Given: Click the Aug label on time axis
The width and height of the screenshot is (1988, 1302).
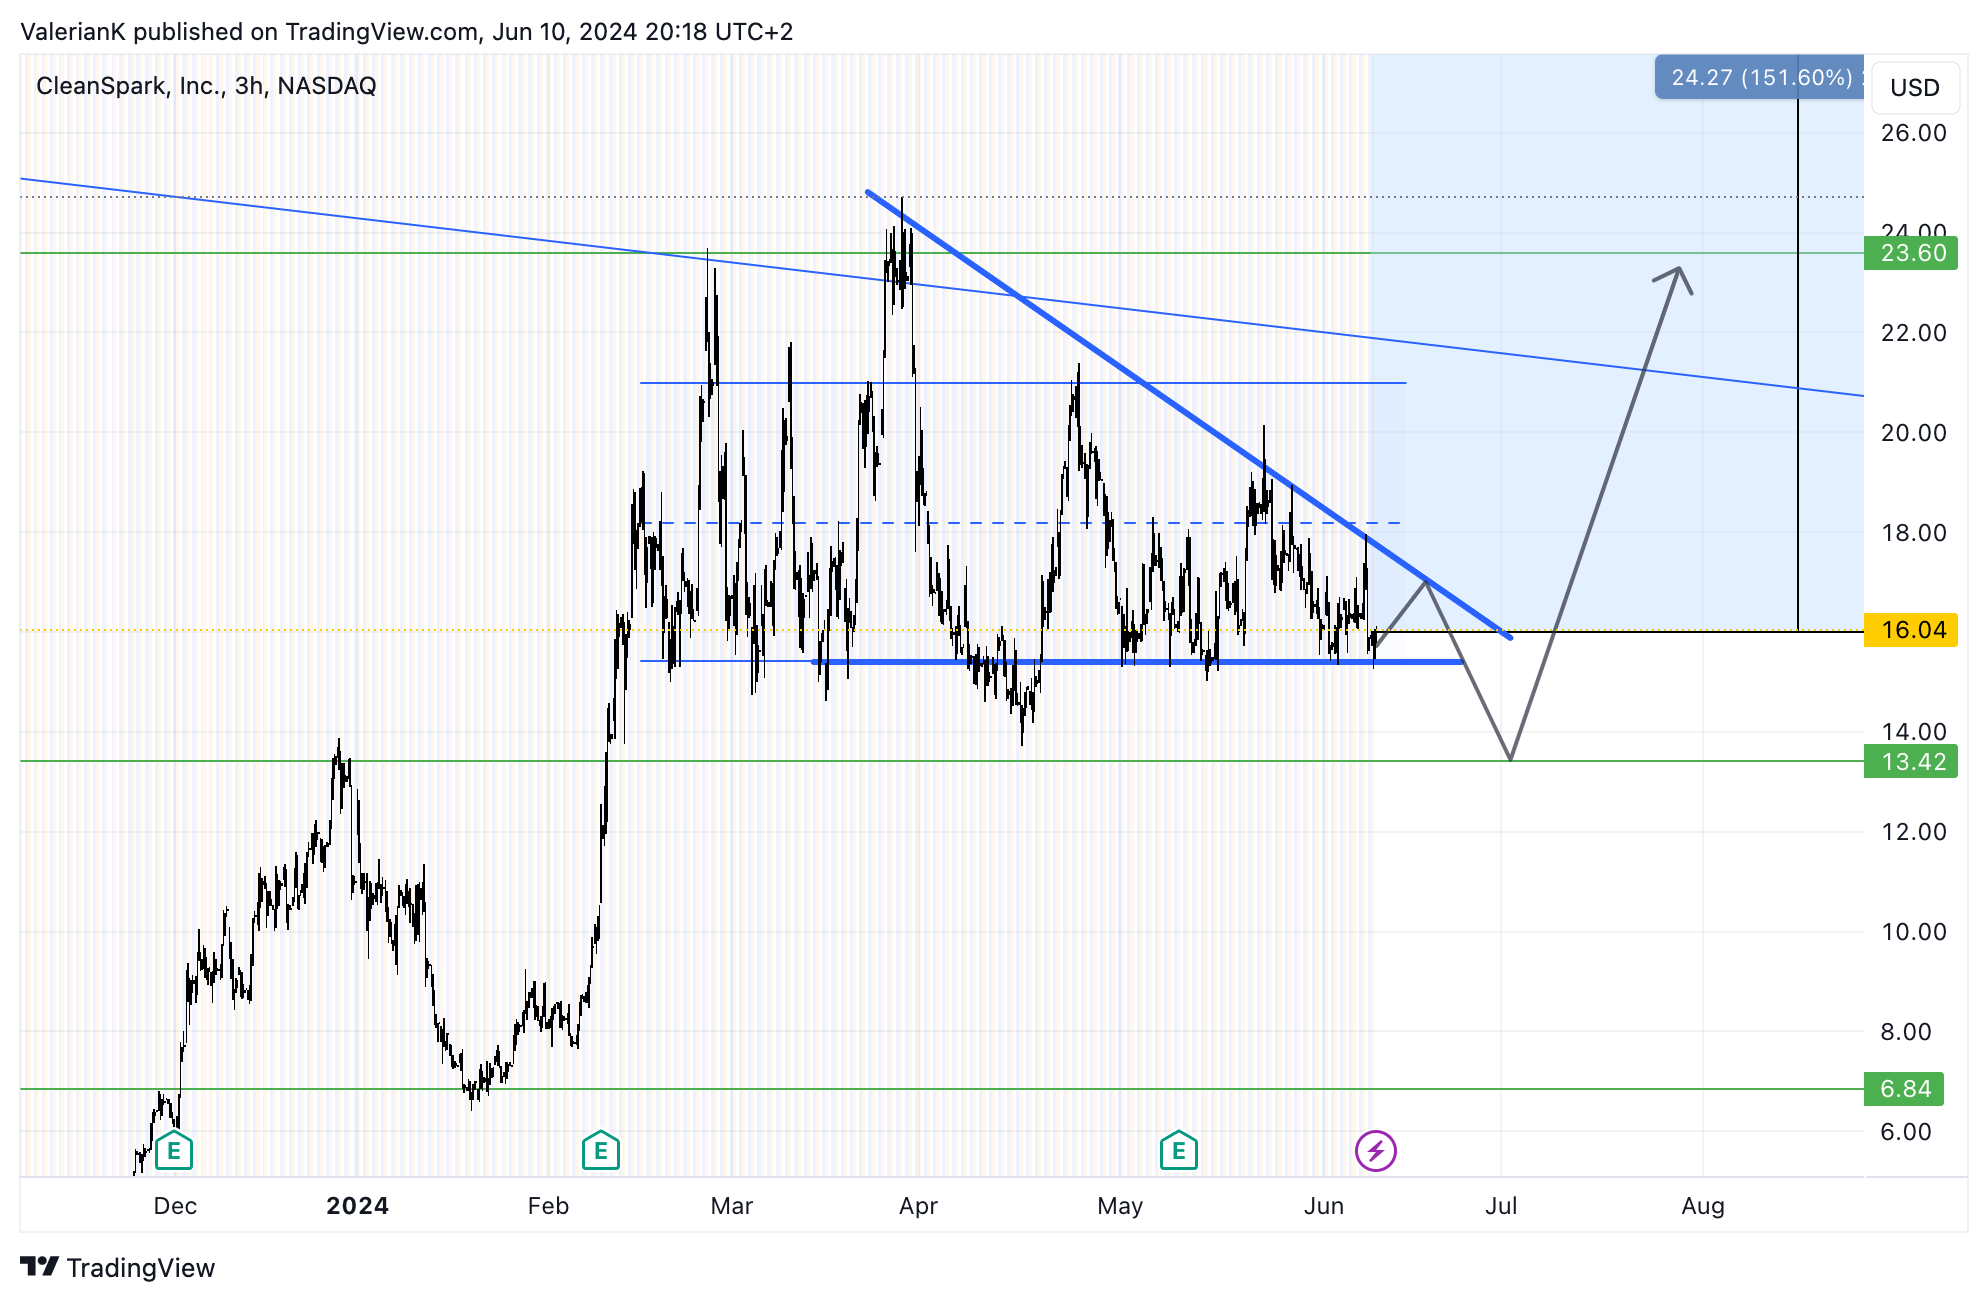Looking at the screenshot, I should (1703, 1206).
